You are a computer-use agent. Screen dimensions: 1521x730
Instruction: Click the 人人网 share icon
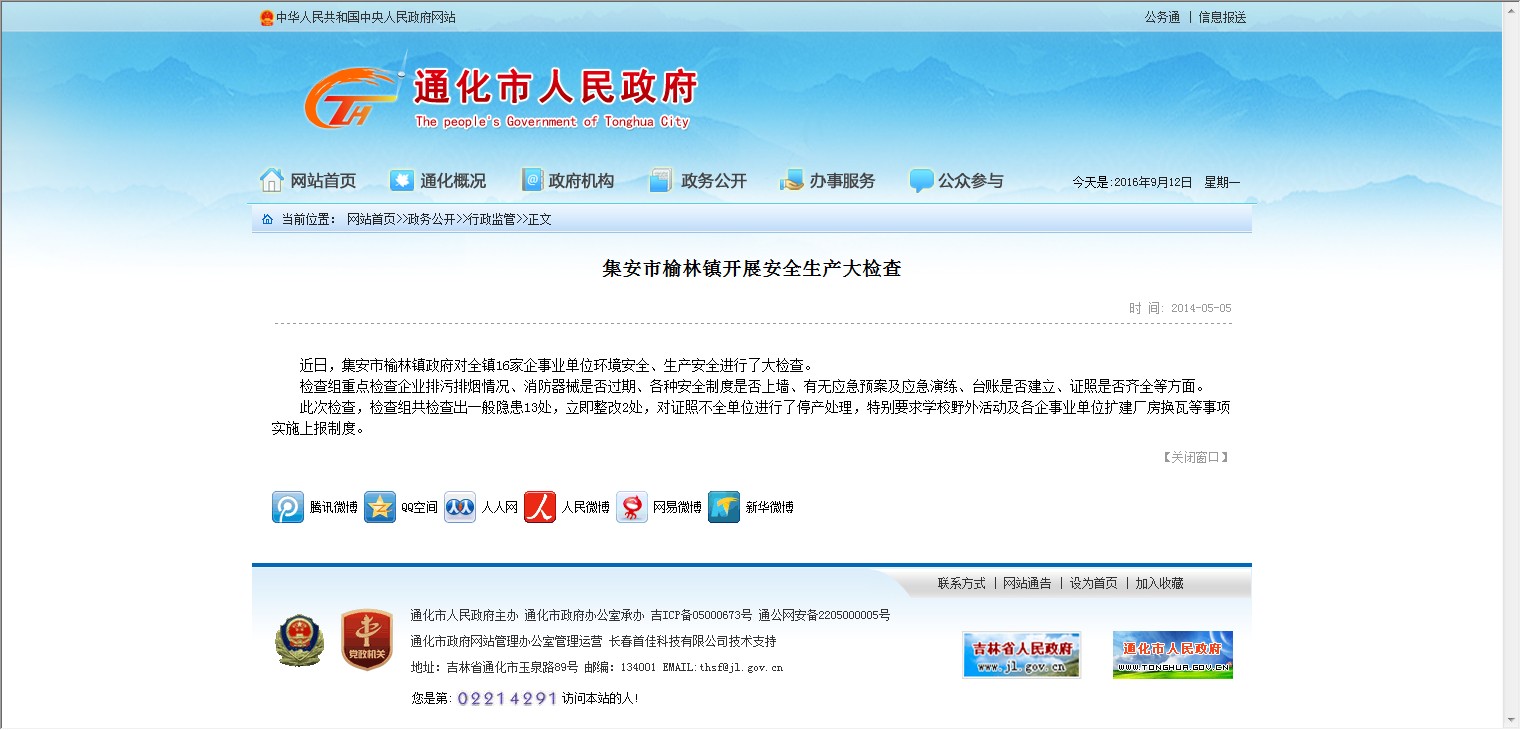click(x=460, y=507)
